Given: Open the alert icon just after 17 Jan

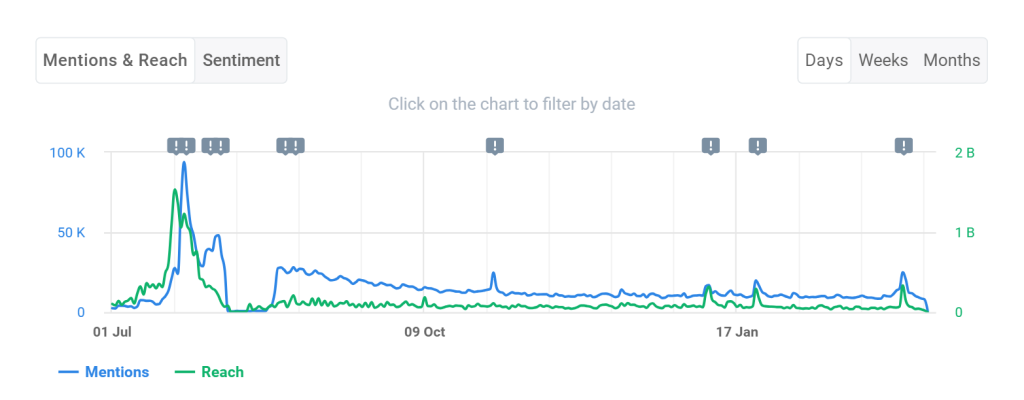Looking at the screenshot, I should (758, 146).
